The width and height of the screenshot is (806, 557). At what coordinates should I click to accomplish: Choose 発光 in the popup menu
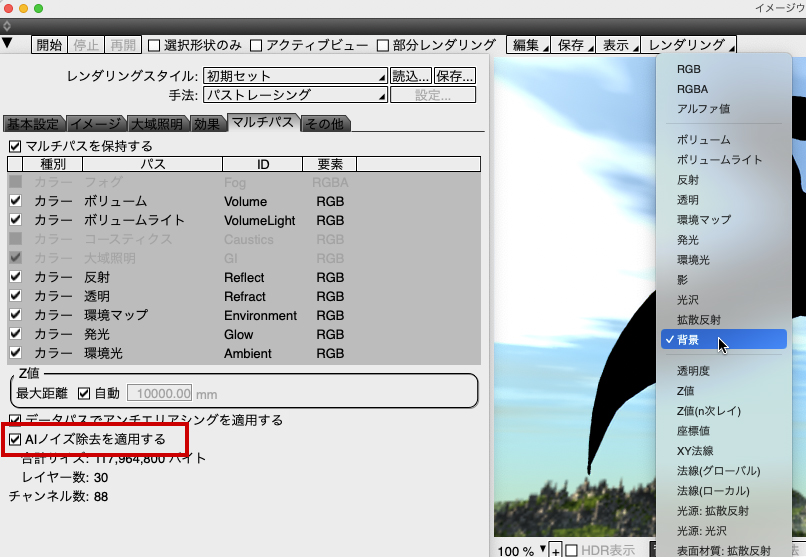[724, 240]
